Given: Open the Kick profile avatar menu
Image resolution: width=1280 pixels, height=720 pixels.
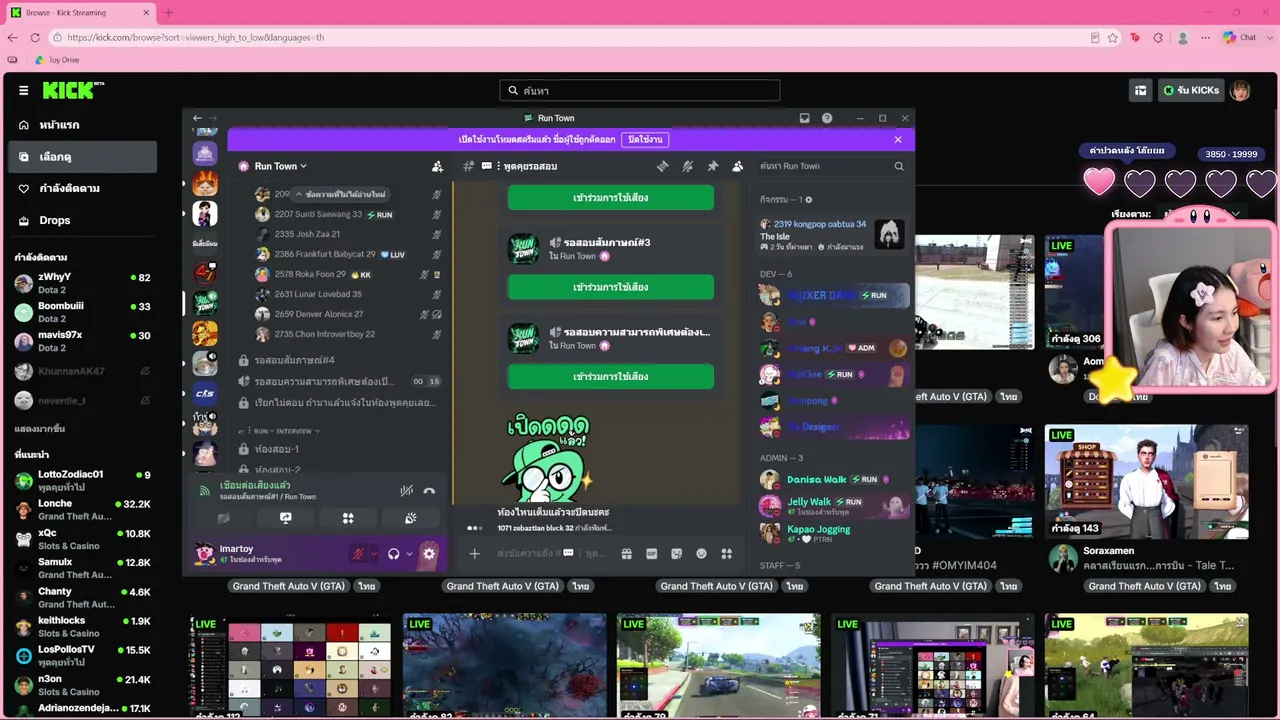Looking at the screenshot, I should 1240,91.
